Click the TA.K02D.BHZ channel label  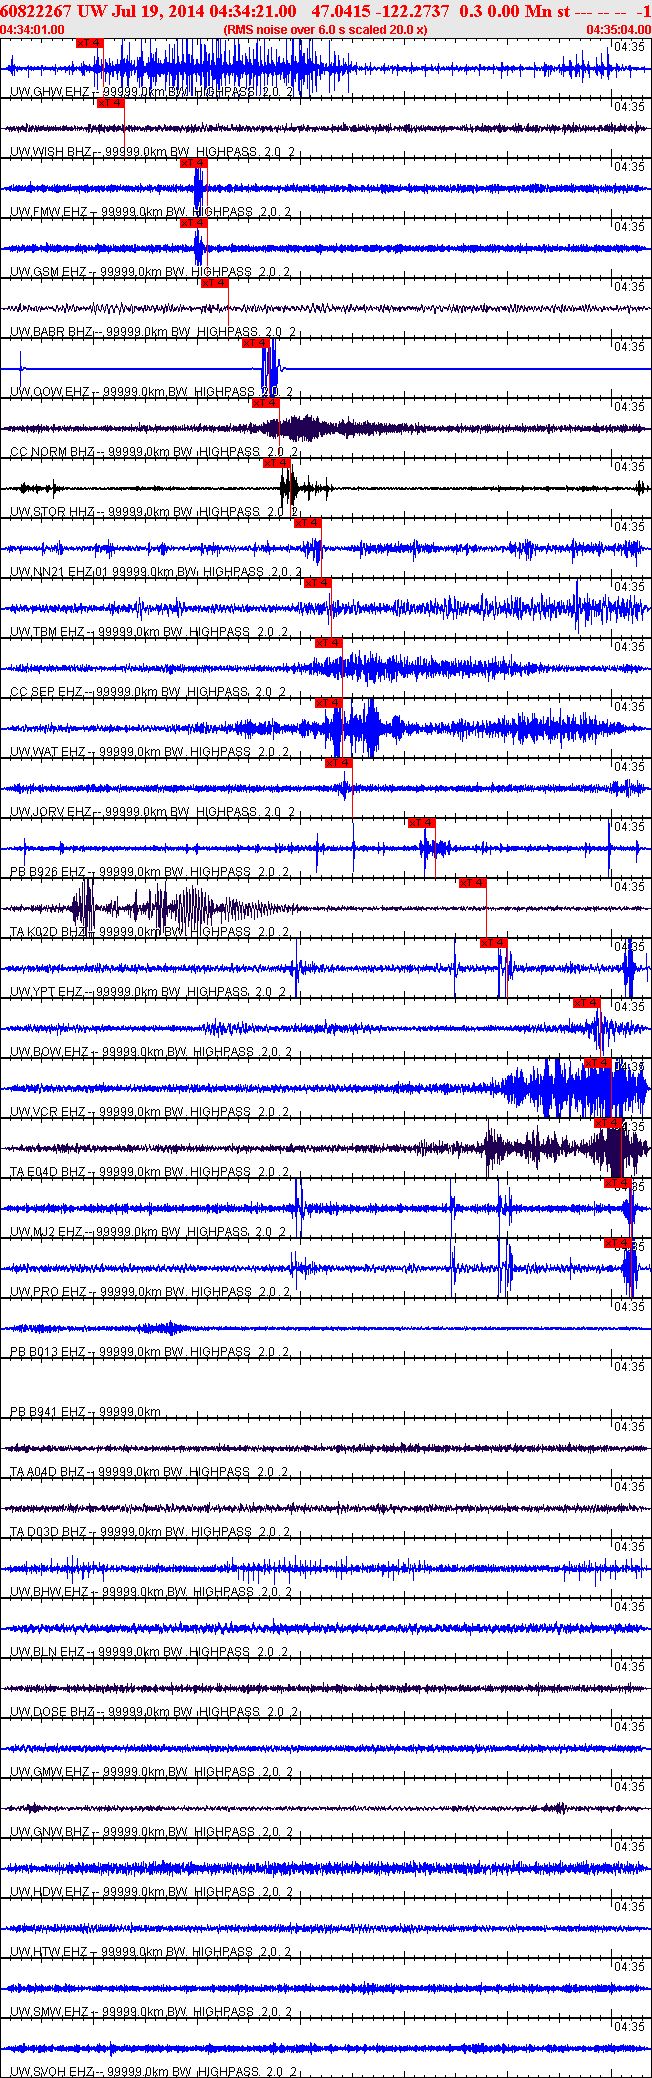tap(48, 932)
